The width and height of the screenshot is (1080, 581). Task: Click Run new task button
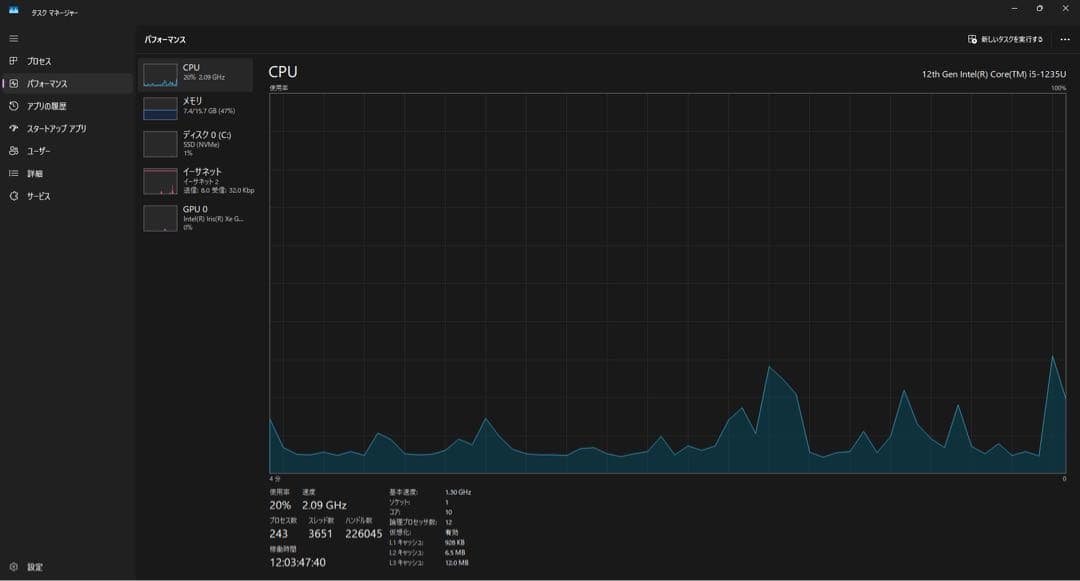(x=1005, y=40)
